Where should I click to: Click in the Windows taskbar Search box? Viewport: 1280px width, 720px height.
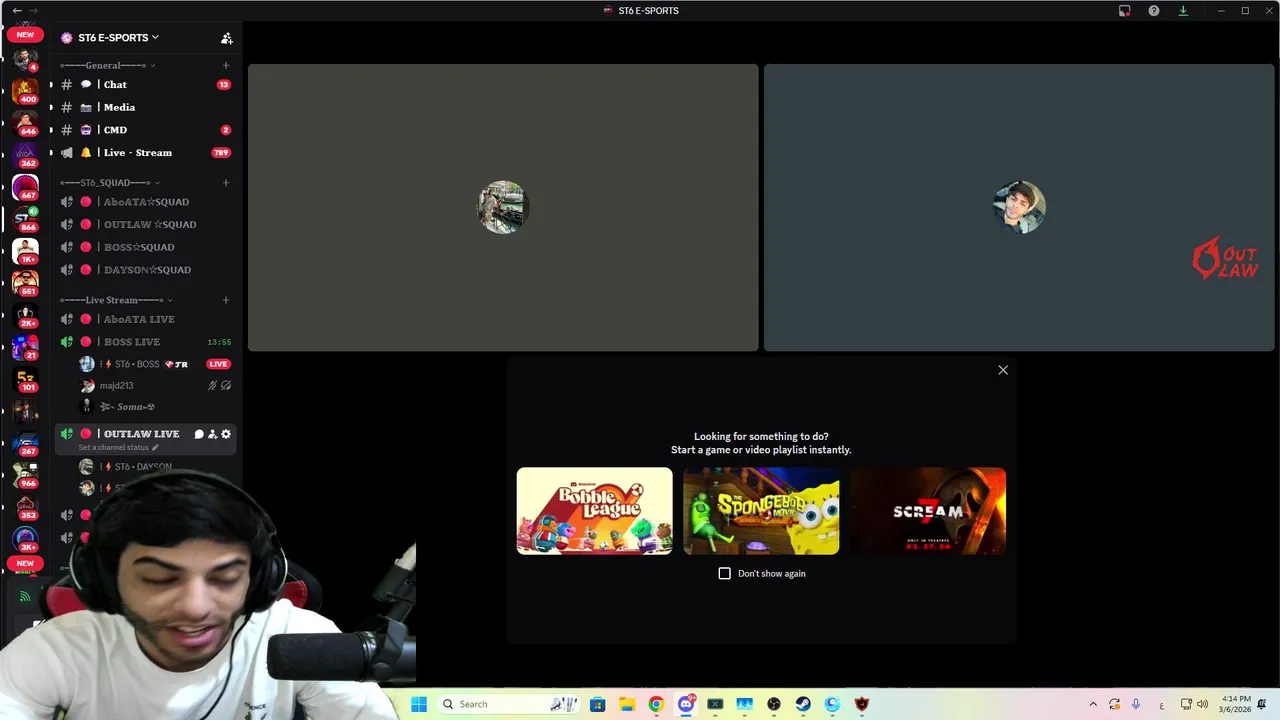[508, 704]
